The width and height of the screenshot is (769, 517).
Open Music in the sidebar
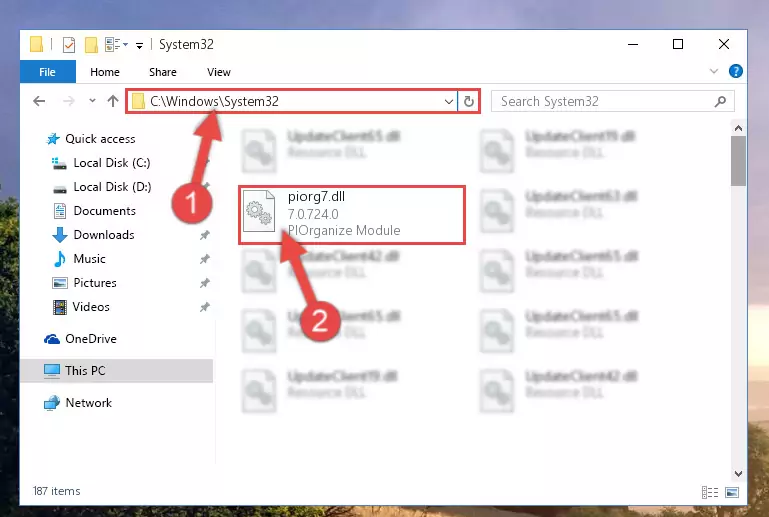tap(89, 258)
